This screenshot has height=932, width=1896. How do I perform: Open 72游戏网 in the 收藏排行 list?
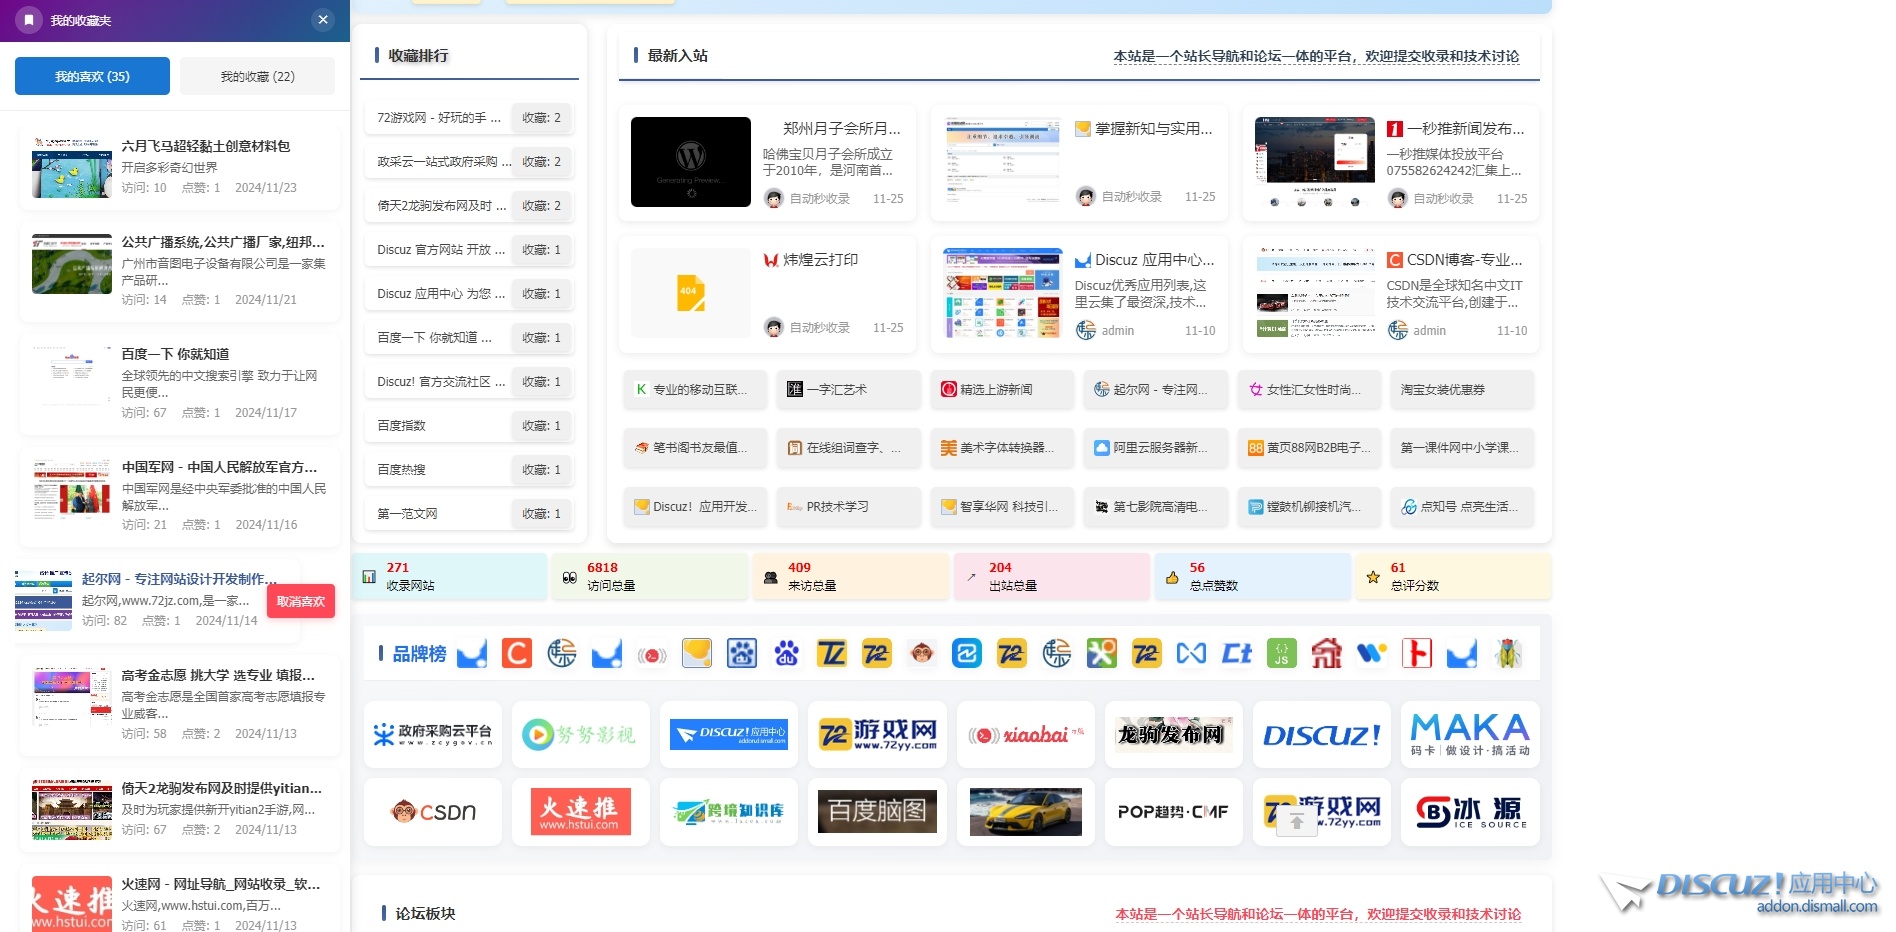(x=438, y=118)
